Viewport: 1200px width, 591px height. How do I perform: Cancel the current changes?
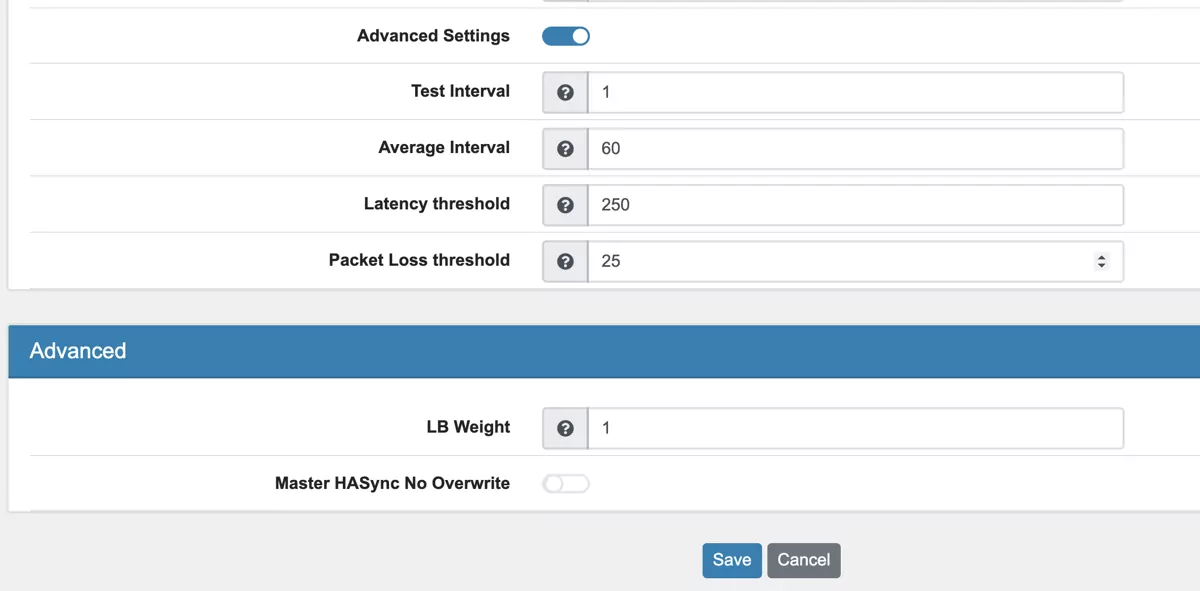coord(803,560)
